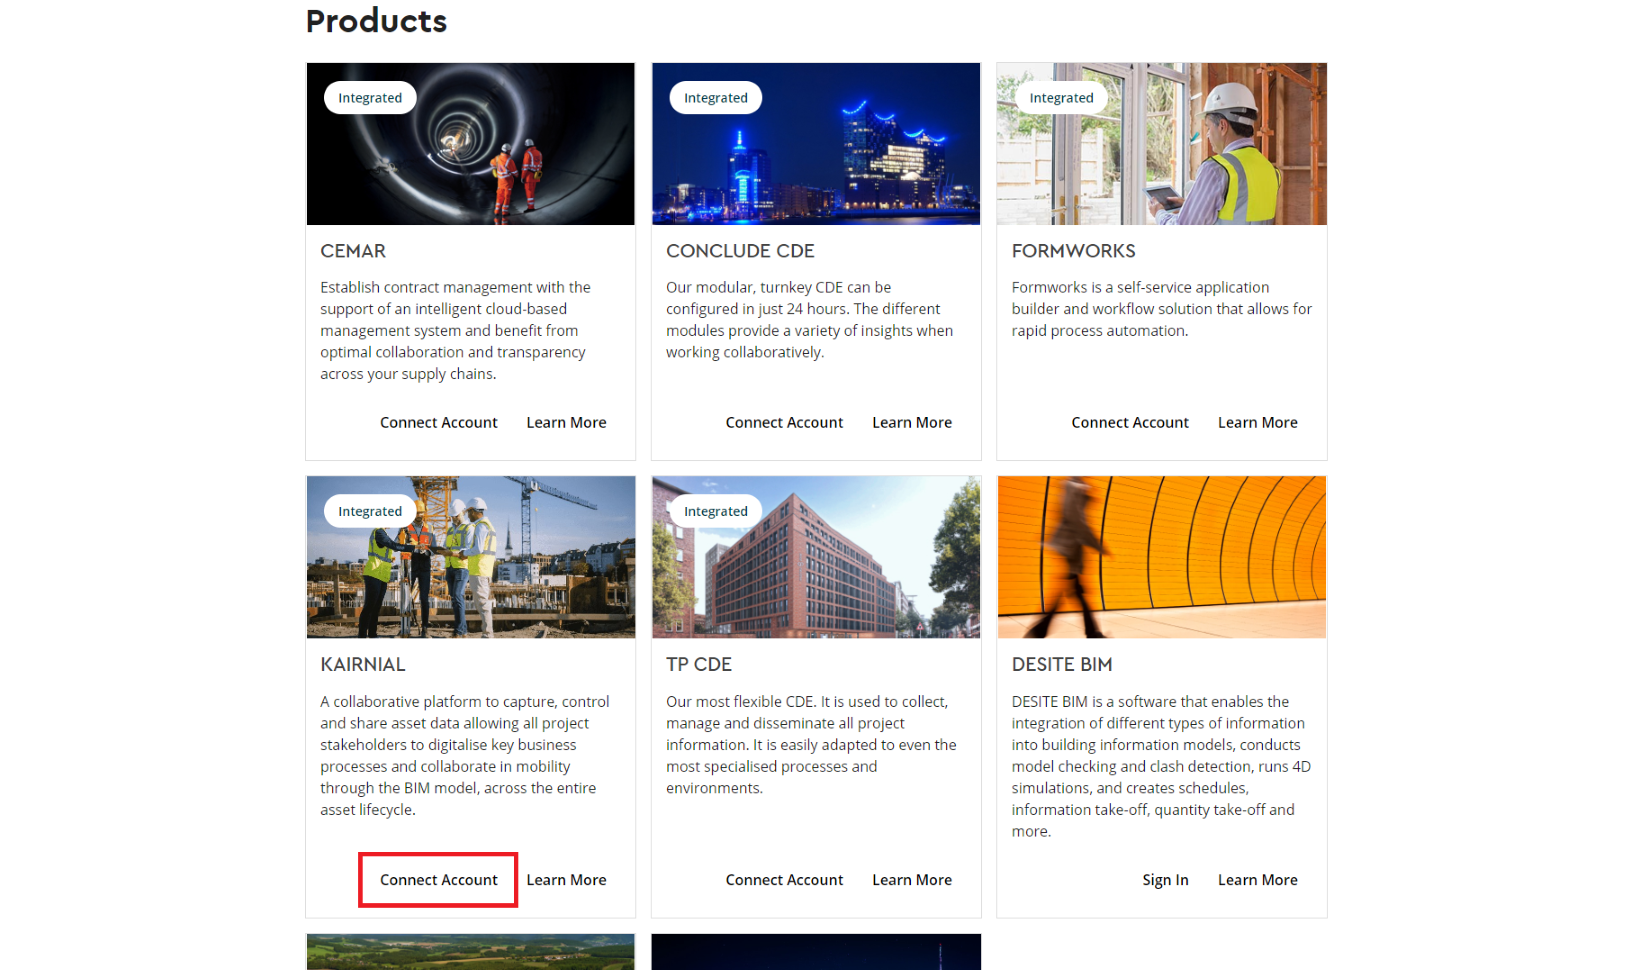Viewport: 1633px width, 970px height.
Task: Open Learn More for FORMWORKS
Action: coord(1257,423)
